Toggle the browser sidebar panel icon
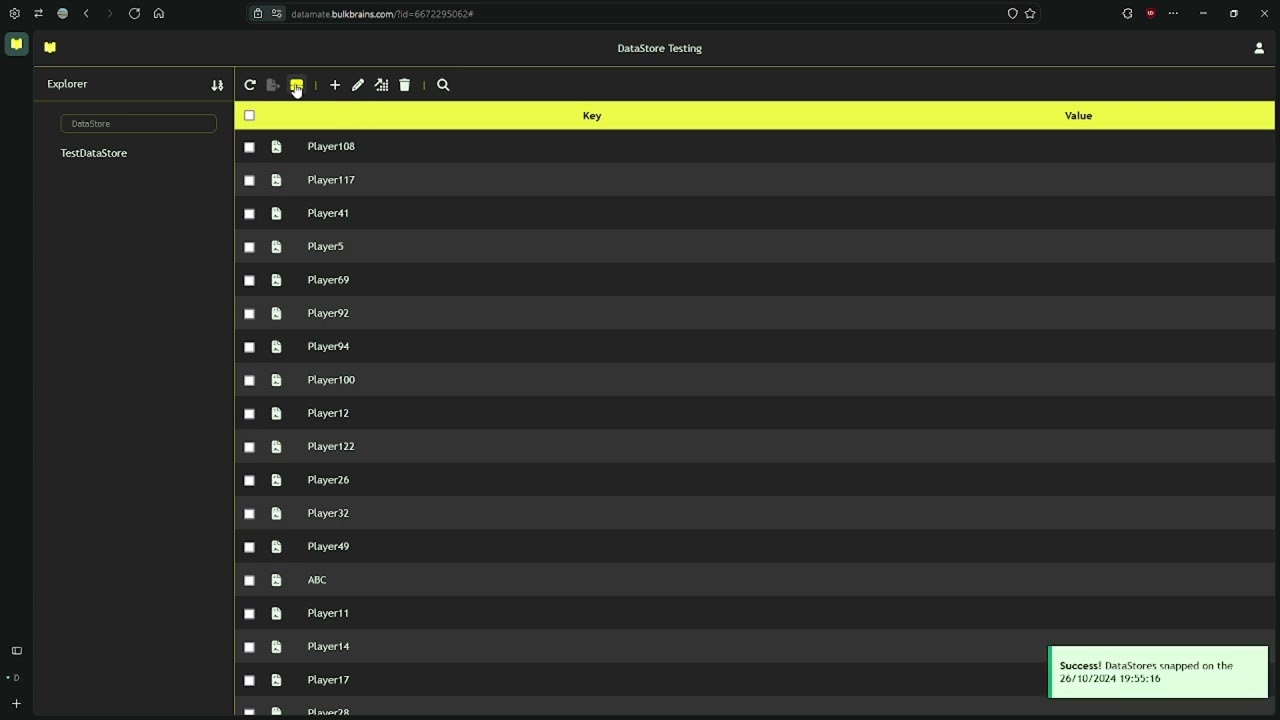 [16, 651]
